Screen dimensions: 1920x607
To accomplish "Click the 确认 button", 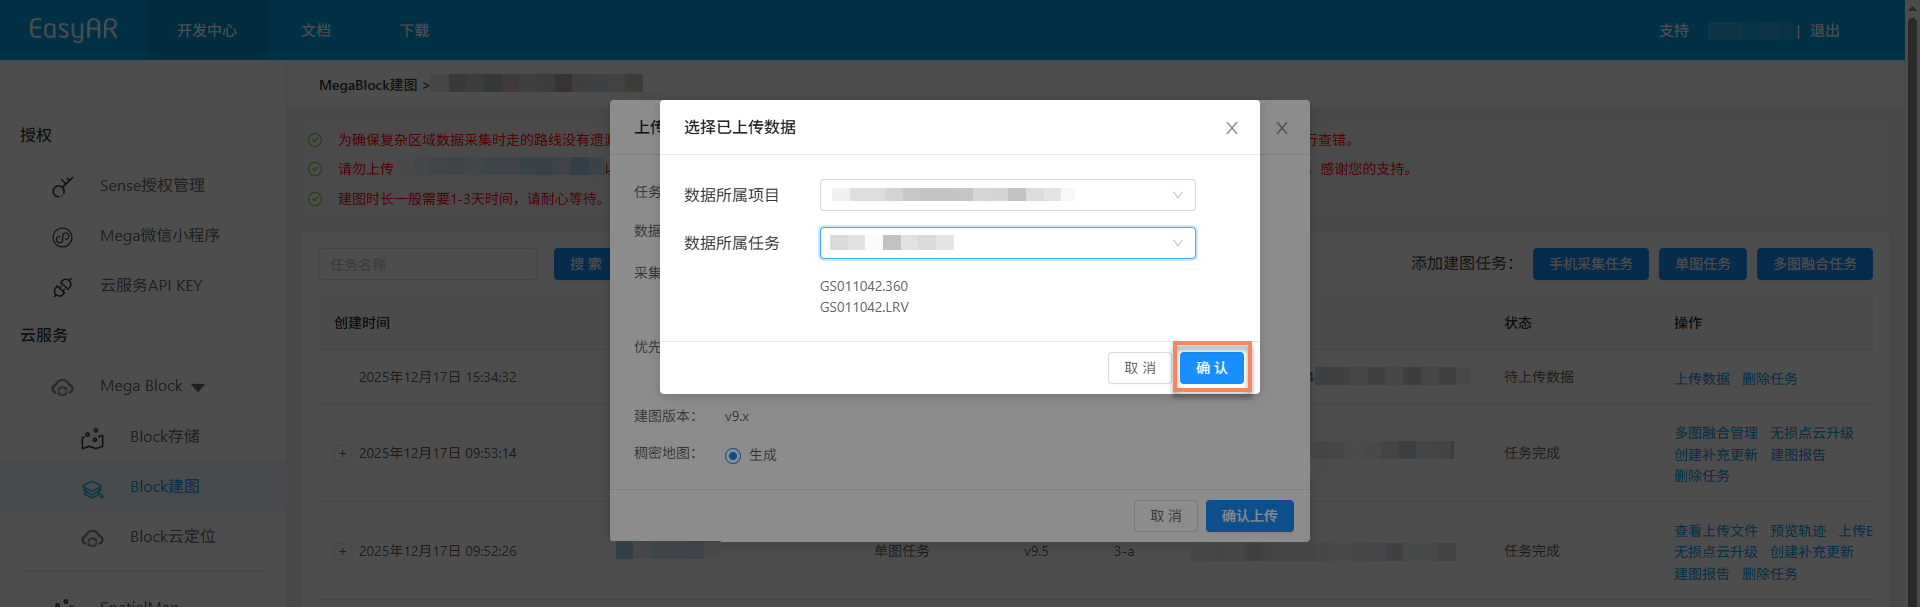I will coord(1212,368).
